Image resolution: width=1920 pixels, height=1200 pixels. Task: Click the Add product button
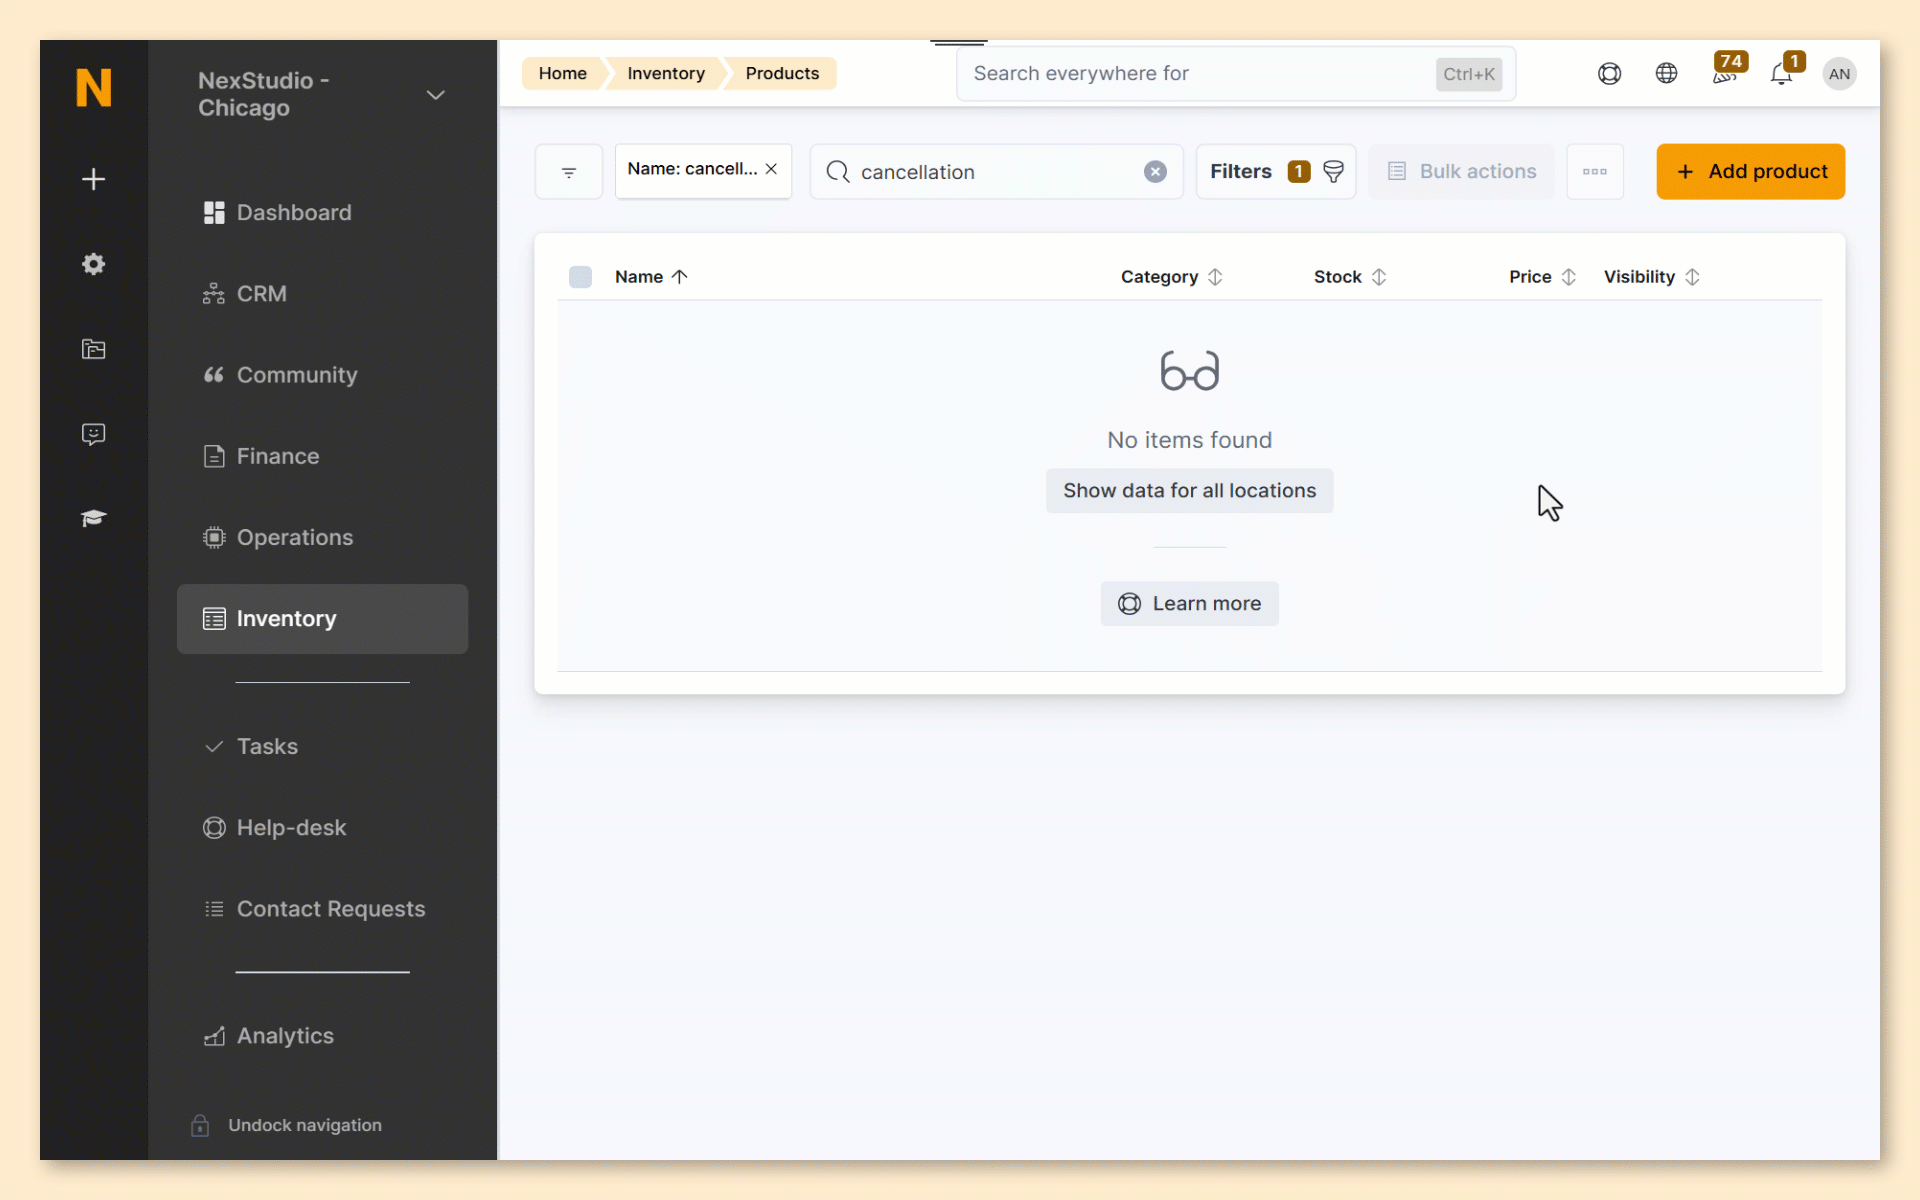click(1750, 172)
